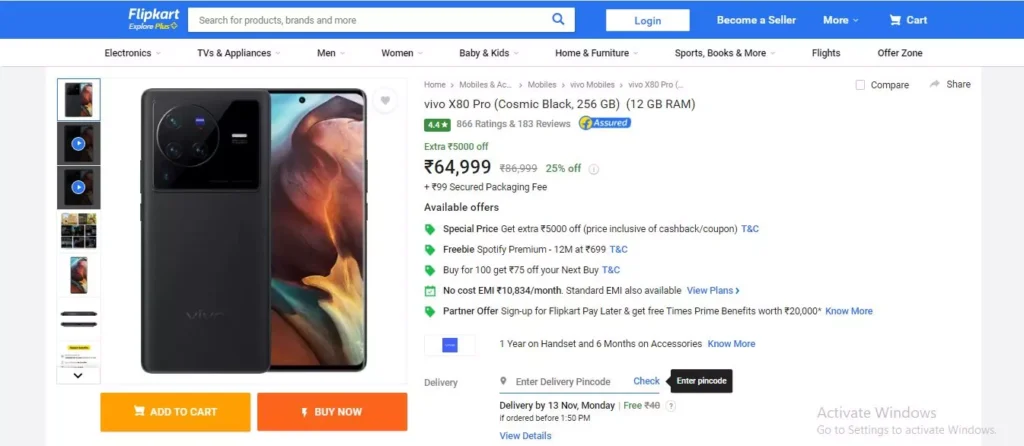Click the delivery charge question mark icon
This screenshot has height=446, width=1024.
670,406
